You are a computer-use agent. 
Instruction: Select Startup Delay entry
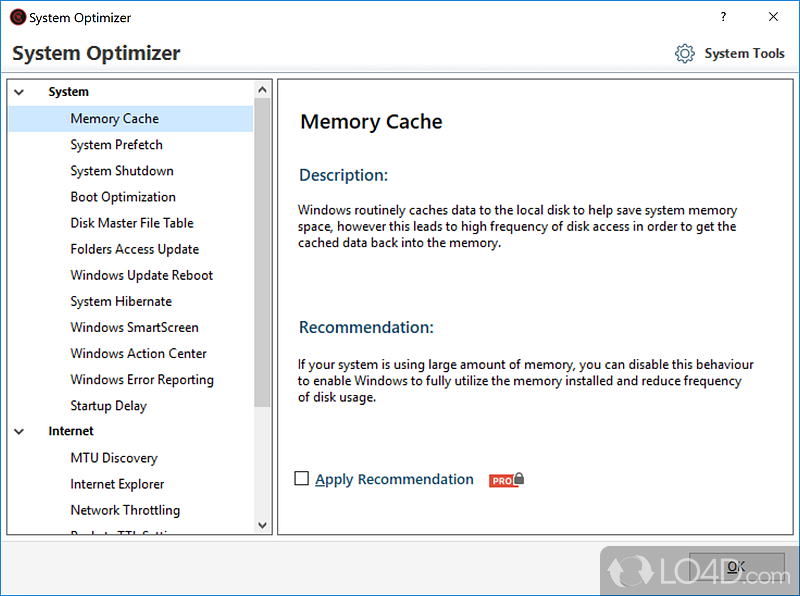[109, 406]
